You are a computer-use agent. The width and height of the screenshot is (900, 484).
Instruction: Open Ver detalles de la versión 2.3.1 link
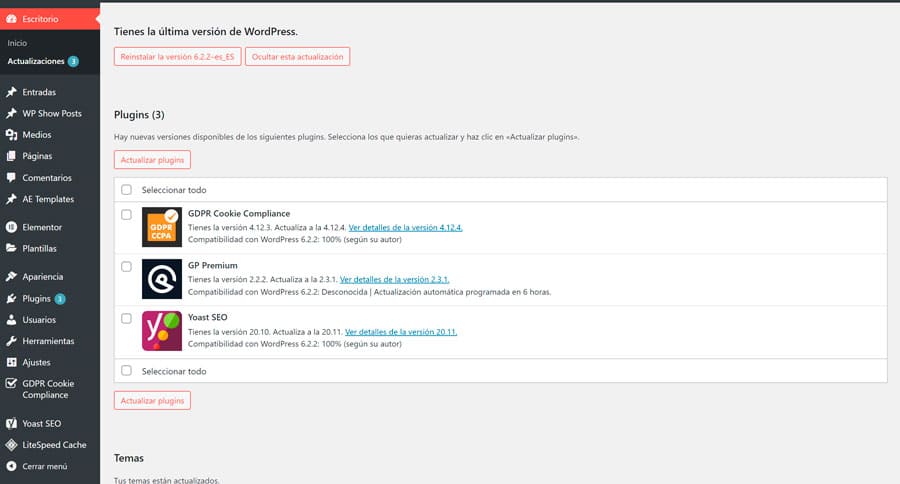click(x=394, y=280)
